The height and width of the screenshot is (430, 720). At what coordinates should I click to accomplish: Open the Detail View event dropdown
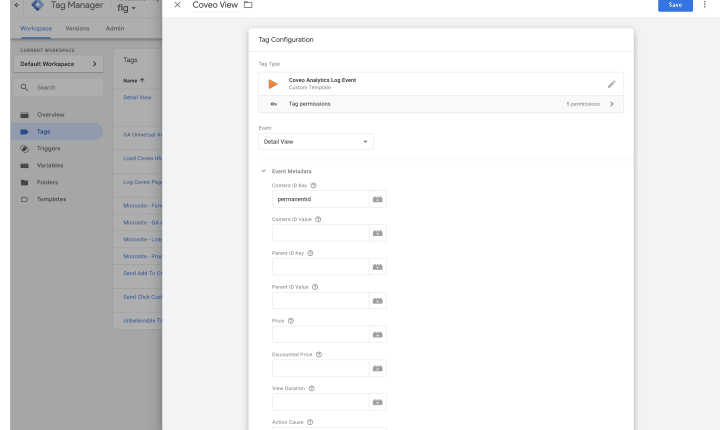(315, 141)
